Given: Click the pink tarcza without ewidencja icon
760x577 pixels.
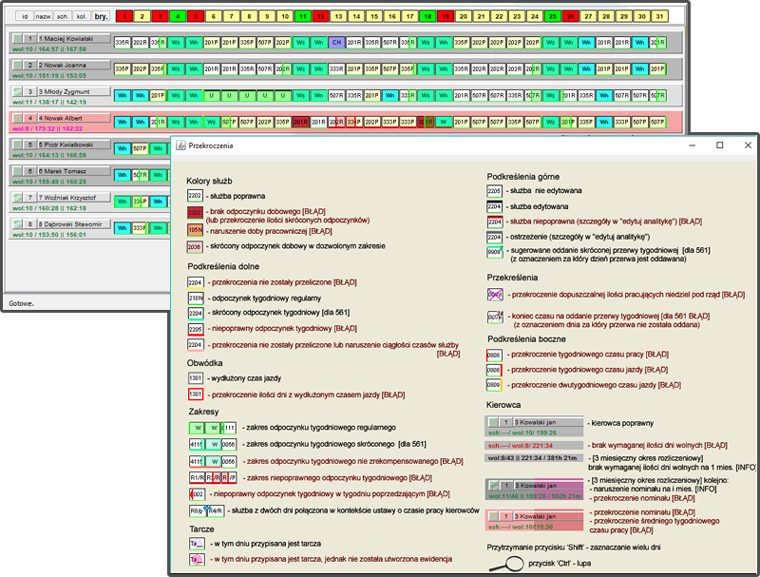Looking at the screenshot, I should (x=196, y=560).
